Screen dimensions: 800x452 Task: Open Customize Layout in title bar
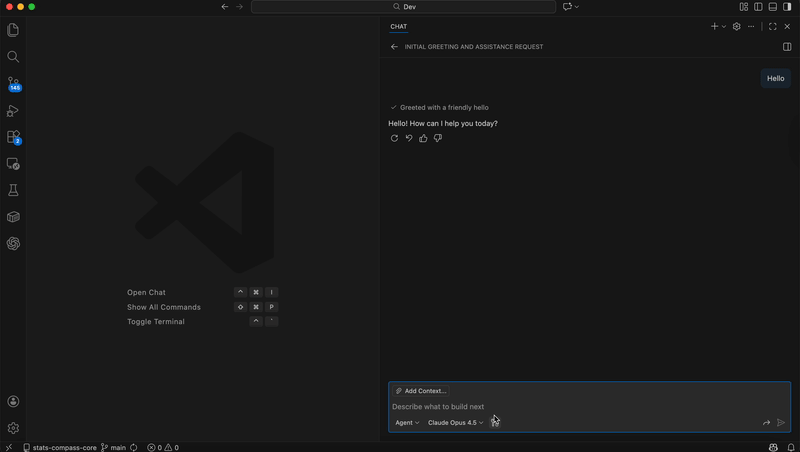[744, 7]
